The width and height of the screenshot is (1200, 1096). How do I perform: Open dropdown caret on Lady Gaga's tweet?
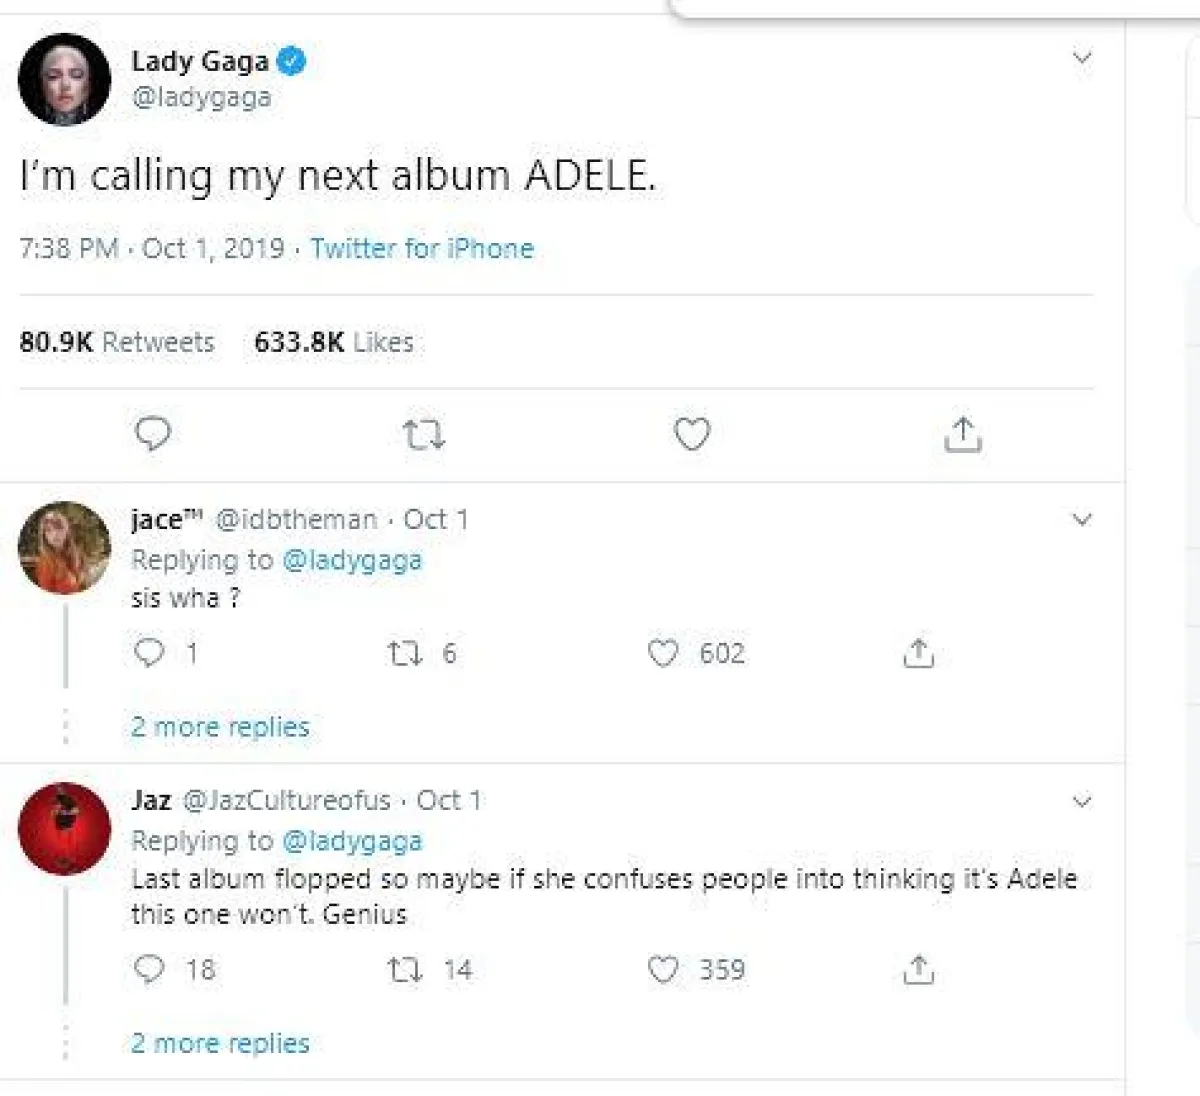click(x=1082, y=58)
